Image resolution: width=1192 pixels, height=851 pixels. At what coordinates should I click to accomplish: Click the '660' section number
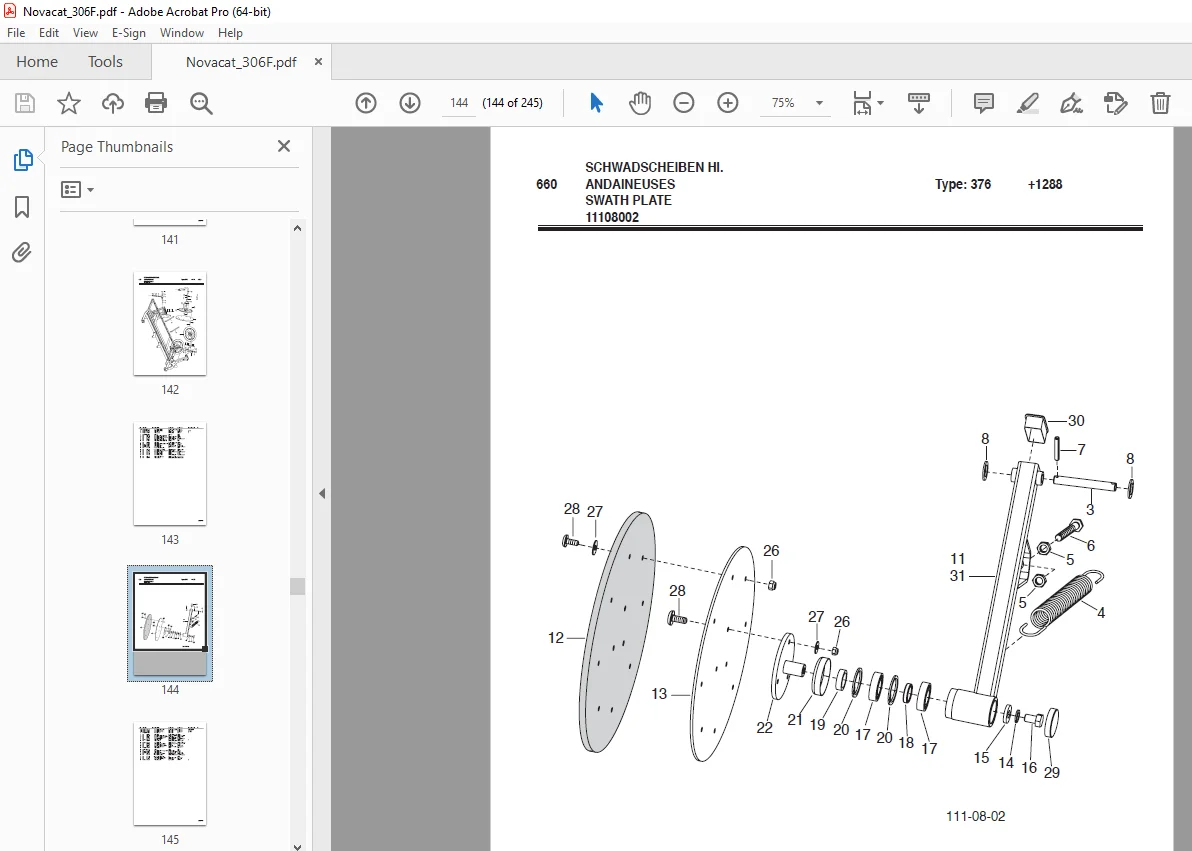pos(547,184)
